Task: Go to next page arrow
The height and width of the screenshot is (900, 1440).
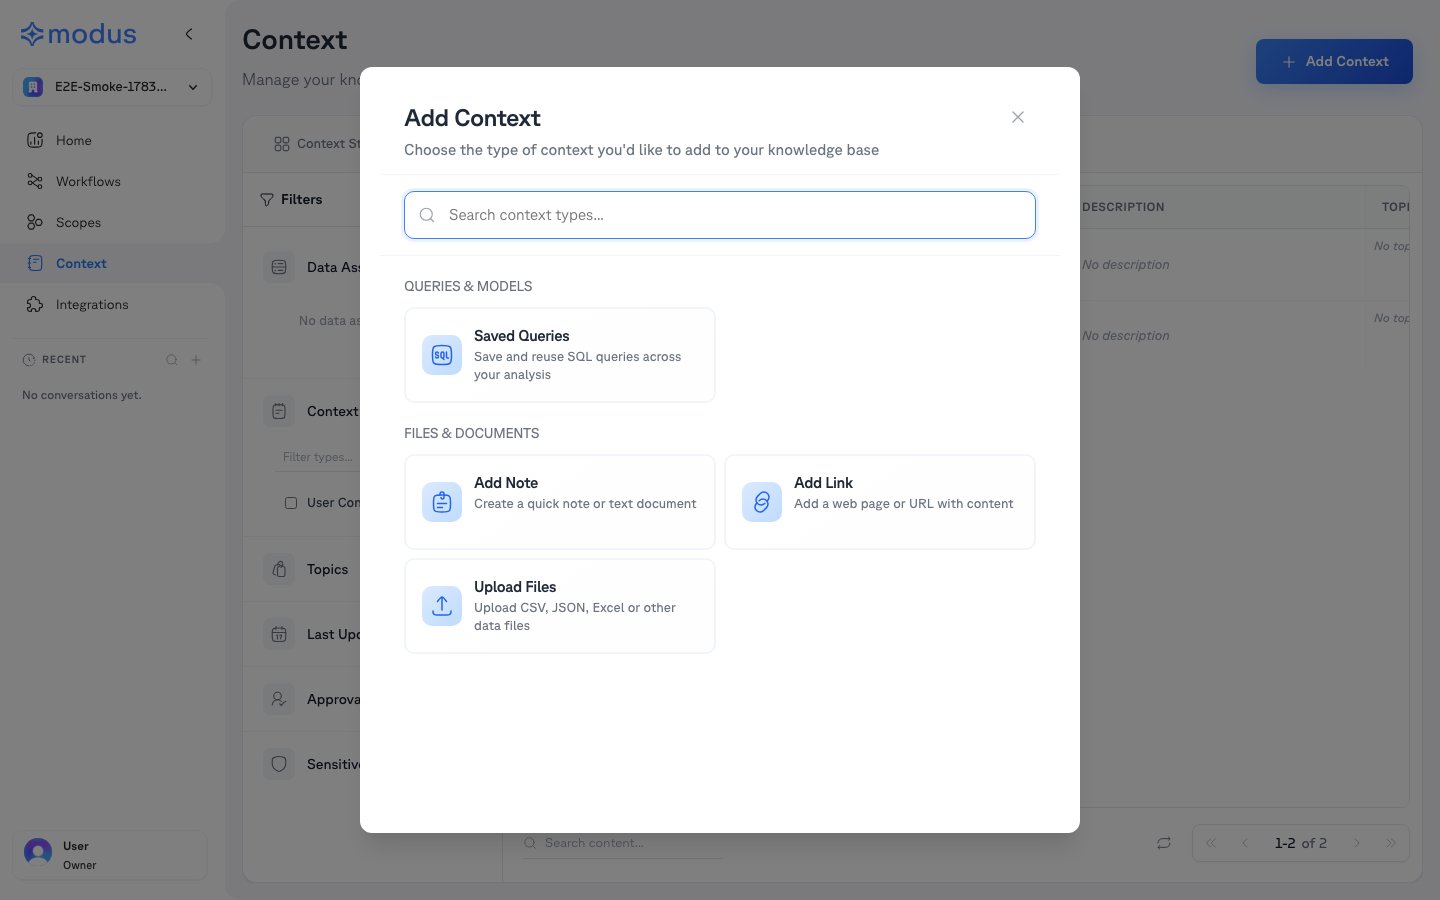Action: 1357,843
